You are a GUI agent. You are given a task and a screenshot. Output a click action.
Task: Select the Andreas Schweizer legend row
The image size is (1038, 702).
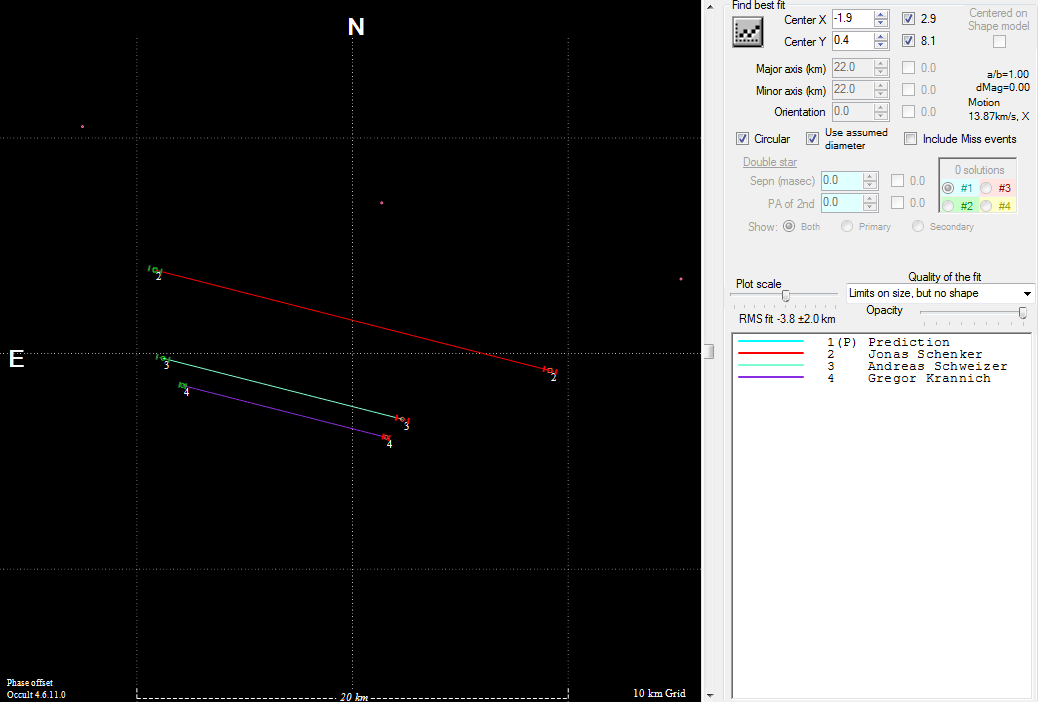[882, 366]
